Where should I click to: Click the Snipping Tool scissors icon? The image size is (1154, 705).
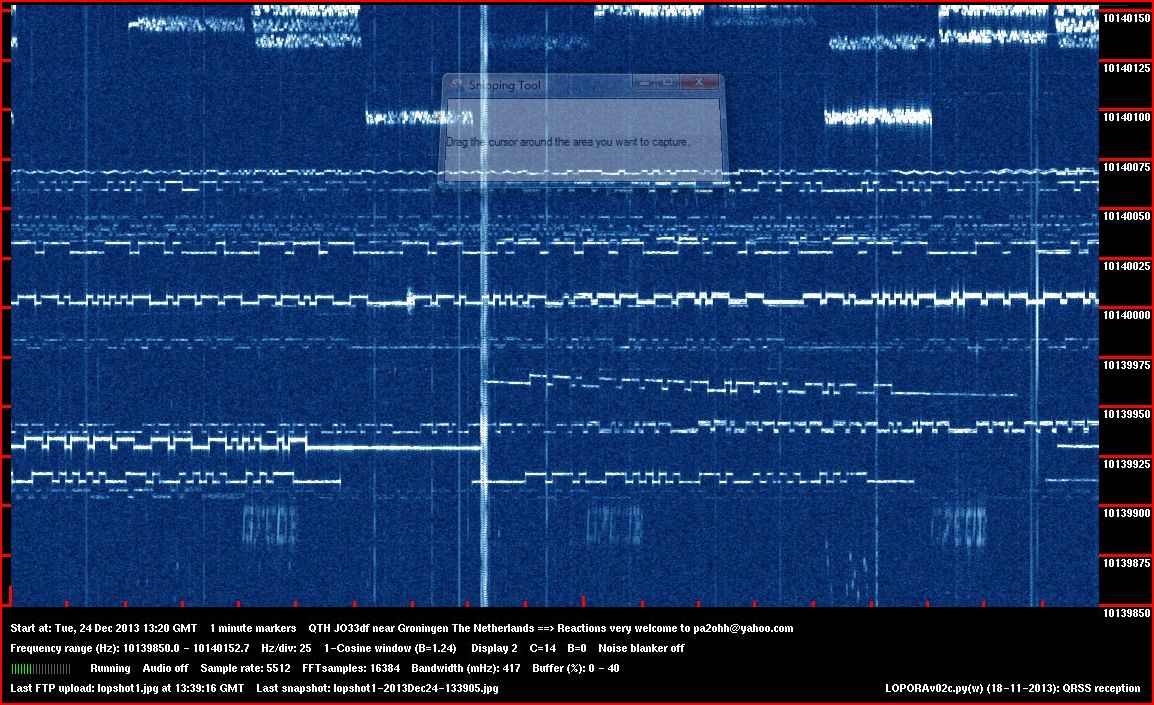pos(457,85)
